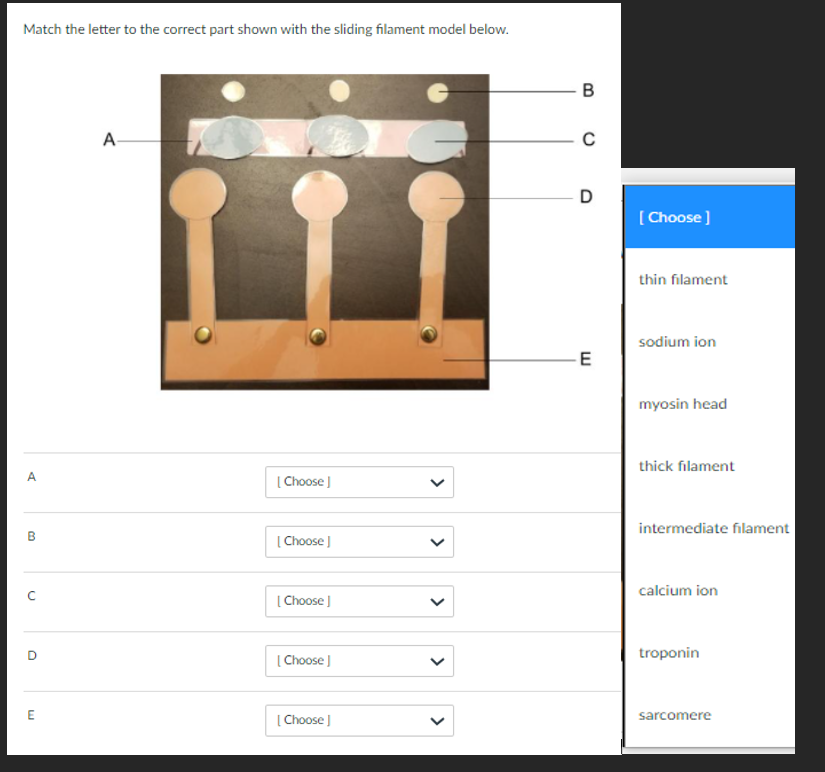Viewport: 825px width, 772px height.
Task: Choose 'troponin' from the list
Action: (710, 653)
